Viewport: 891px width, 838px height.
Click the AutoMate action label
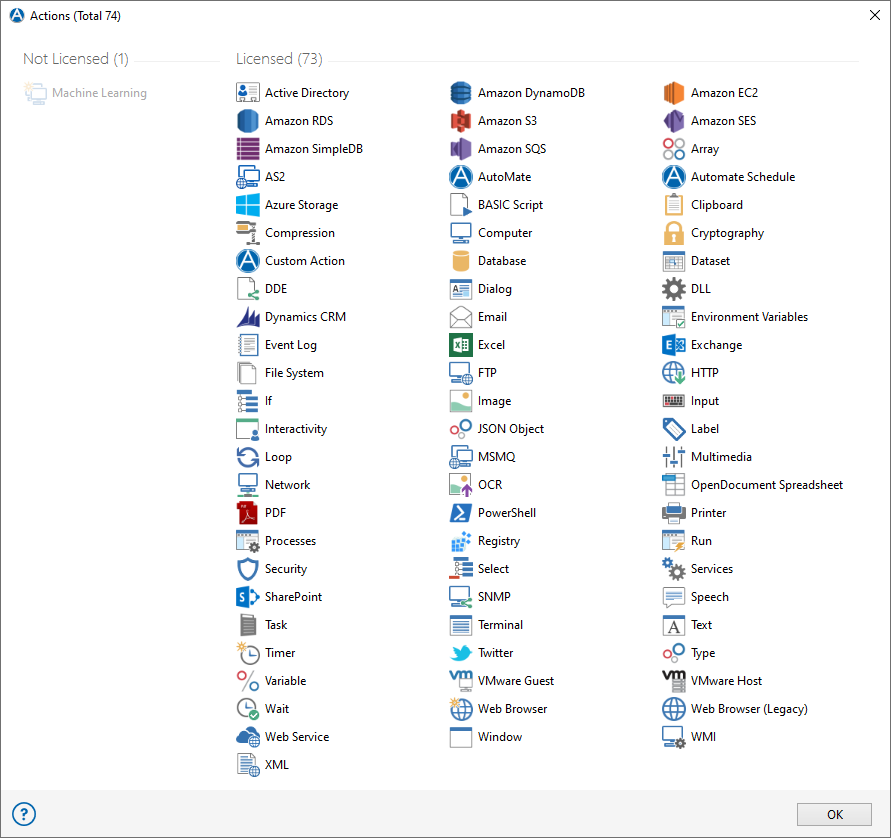pos(505,177)
